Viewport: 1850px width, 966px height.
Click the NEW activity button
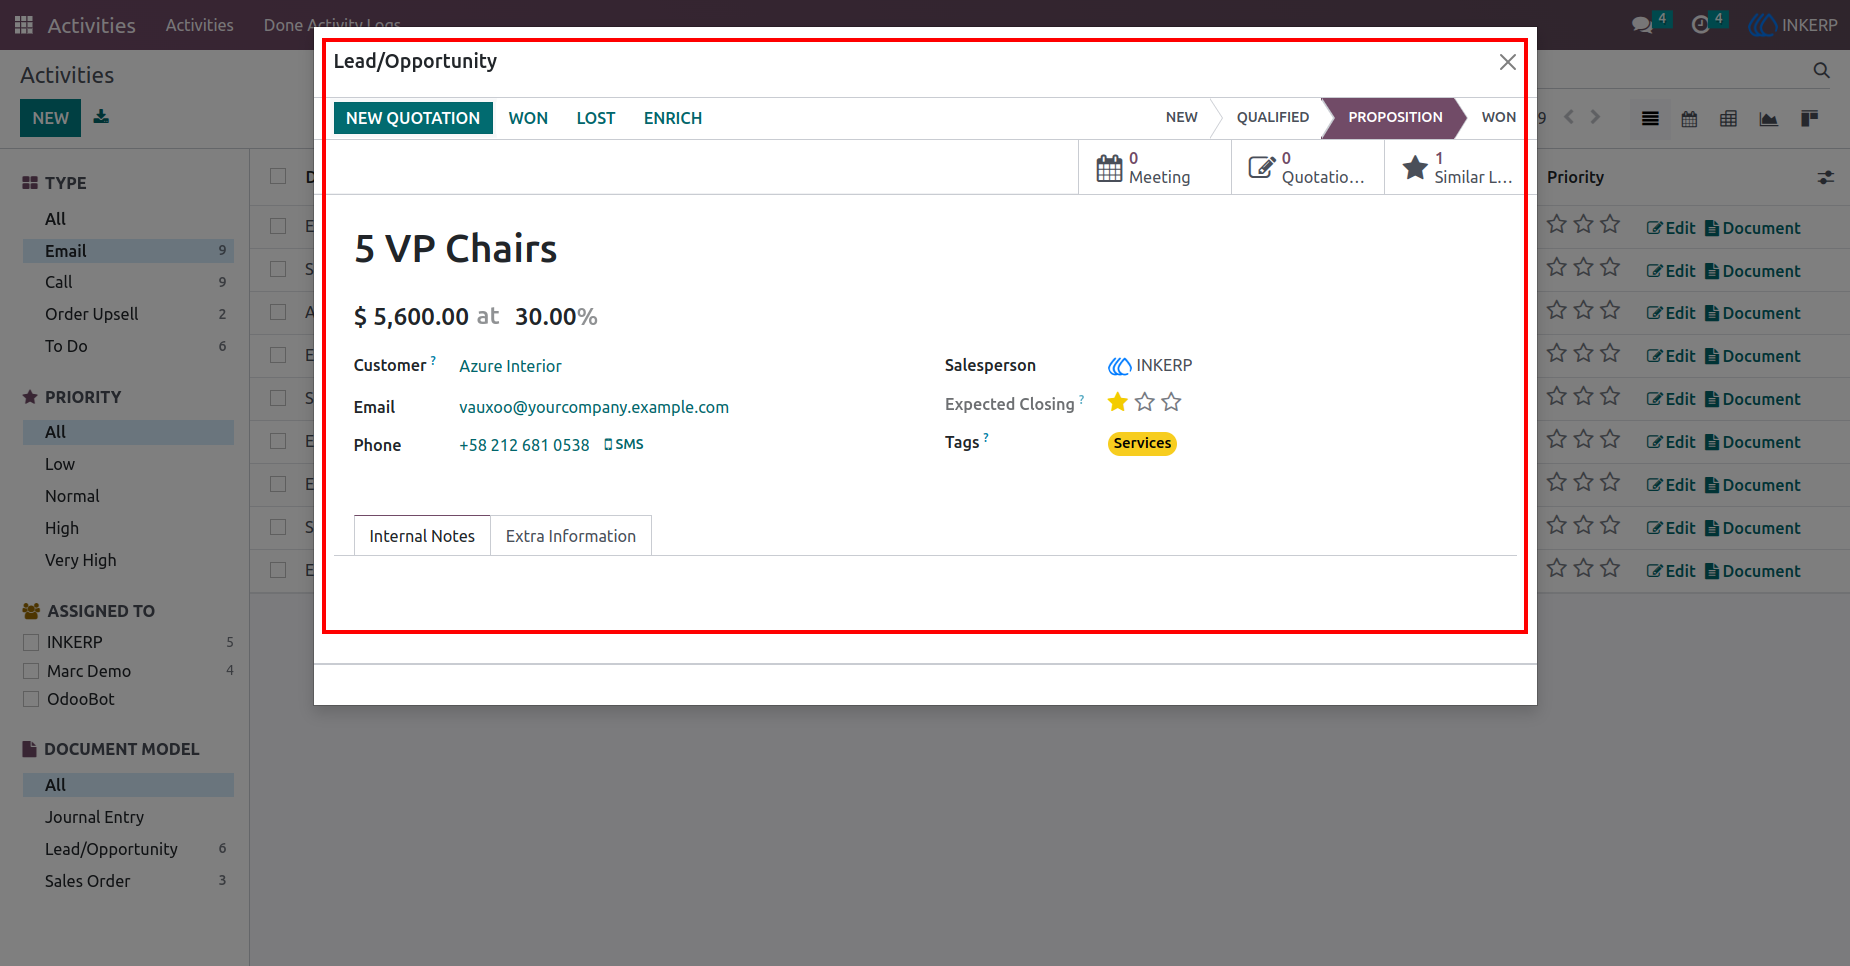point(51,118)
